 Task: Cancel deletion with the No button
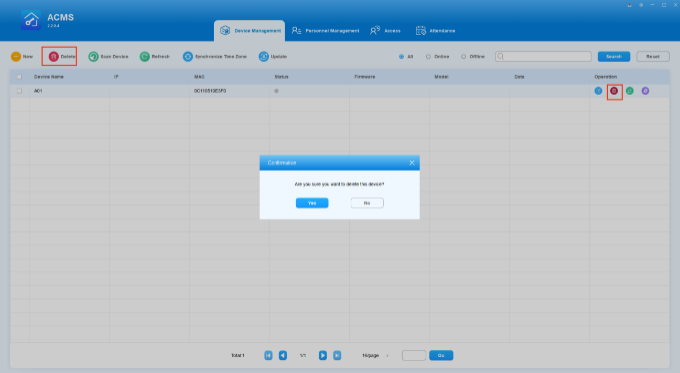coord(367,203)
